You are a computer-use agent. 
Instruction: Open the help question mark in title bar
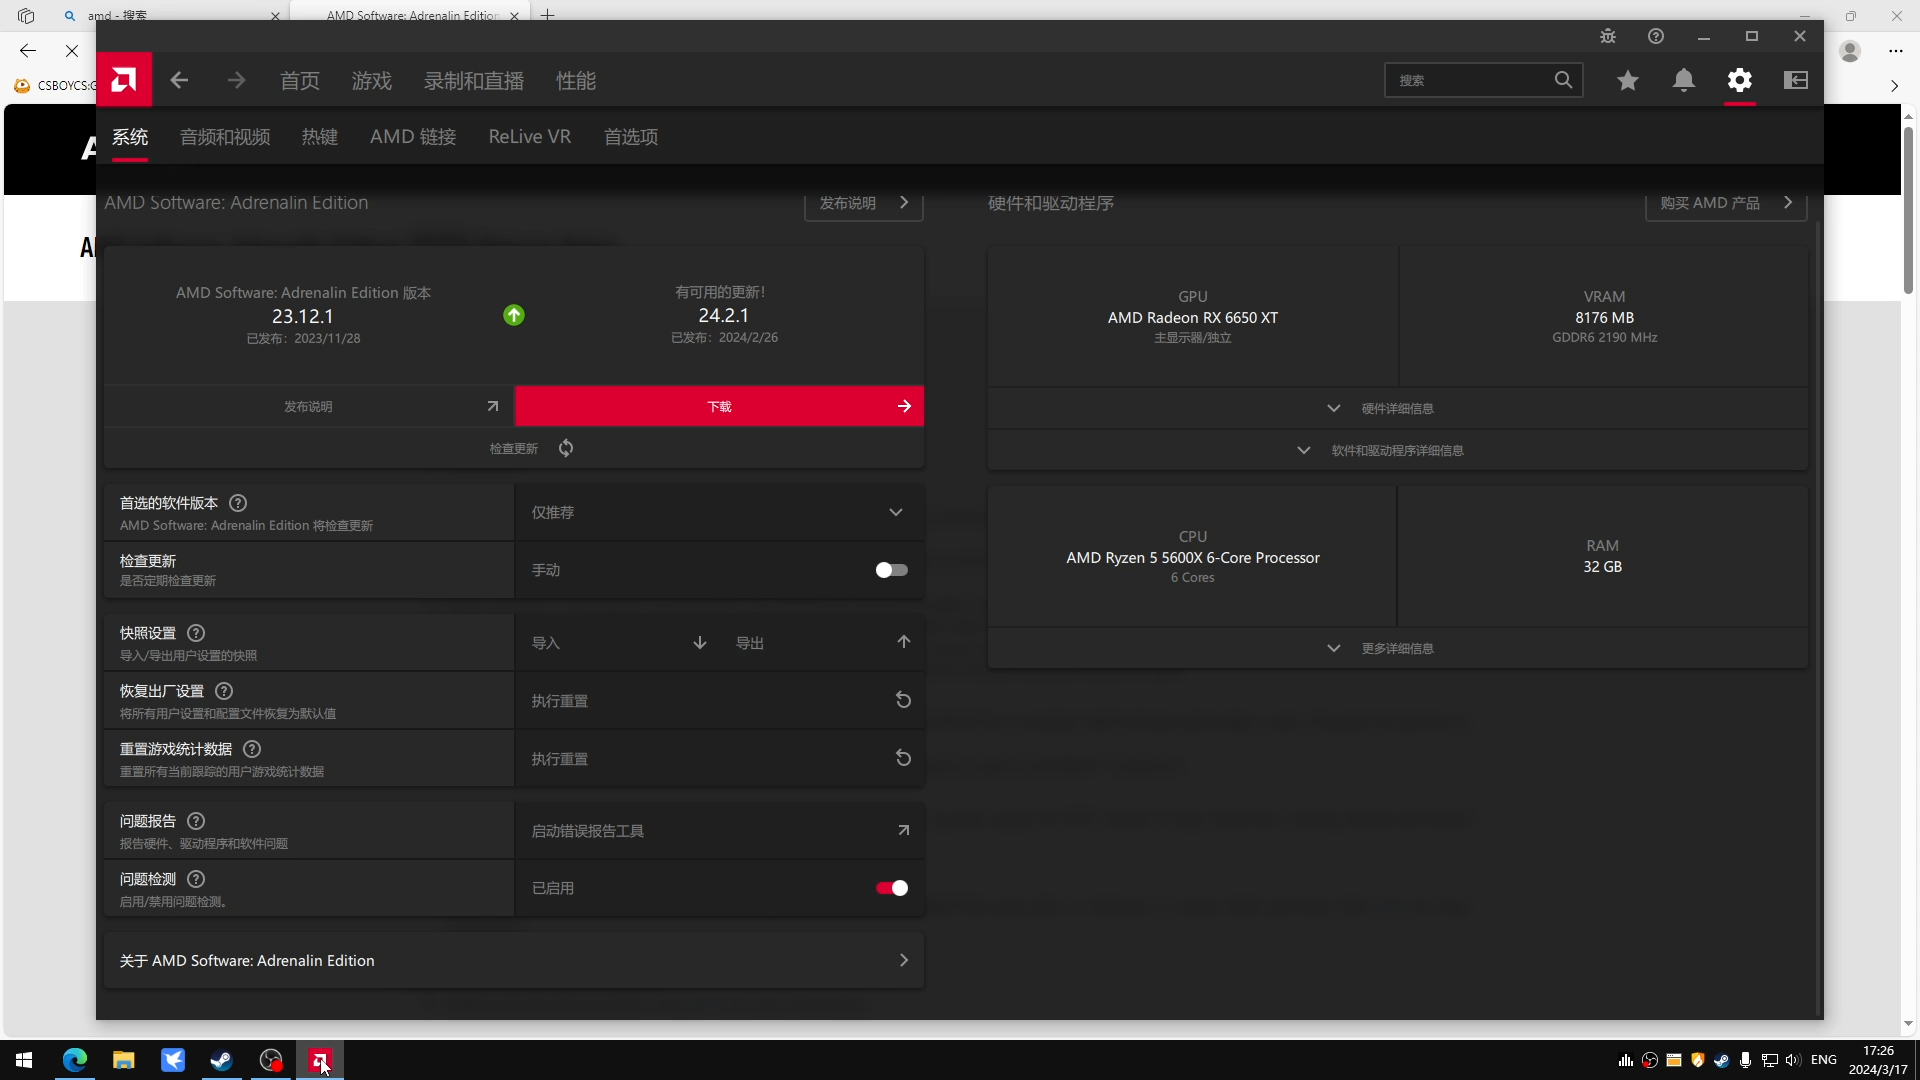(1656, 36)
